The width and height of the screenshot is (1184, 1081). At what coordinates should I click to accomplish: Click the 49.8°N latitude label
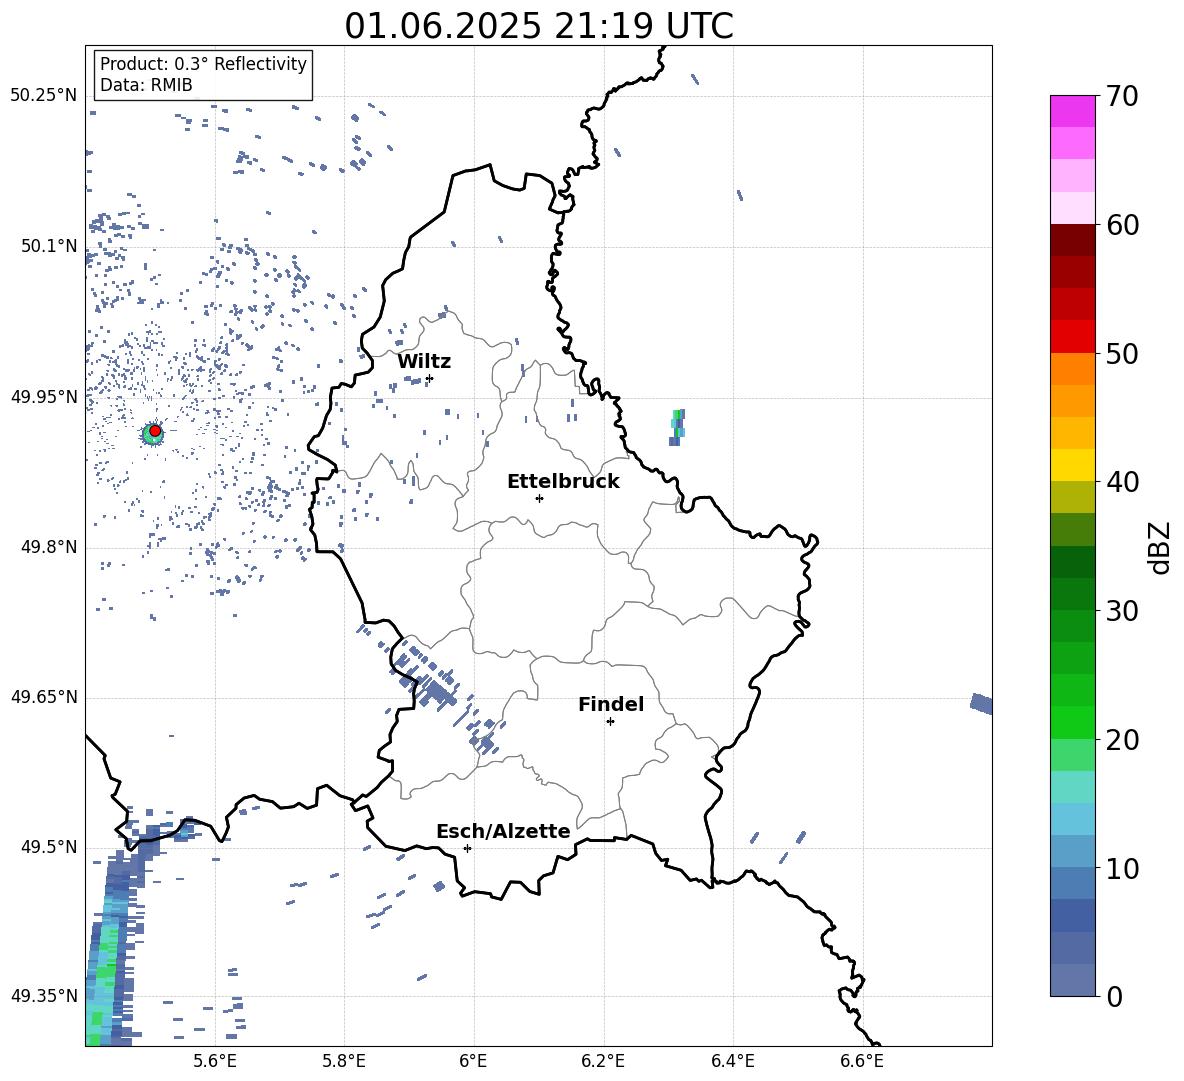click(48, 547)
